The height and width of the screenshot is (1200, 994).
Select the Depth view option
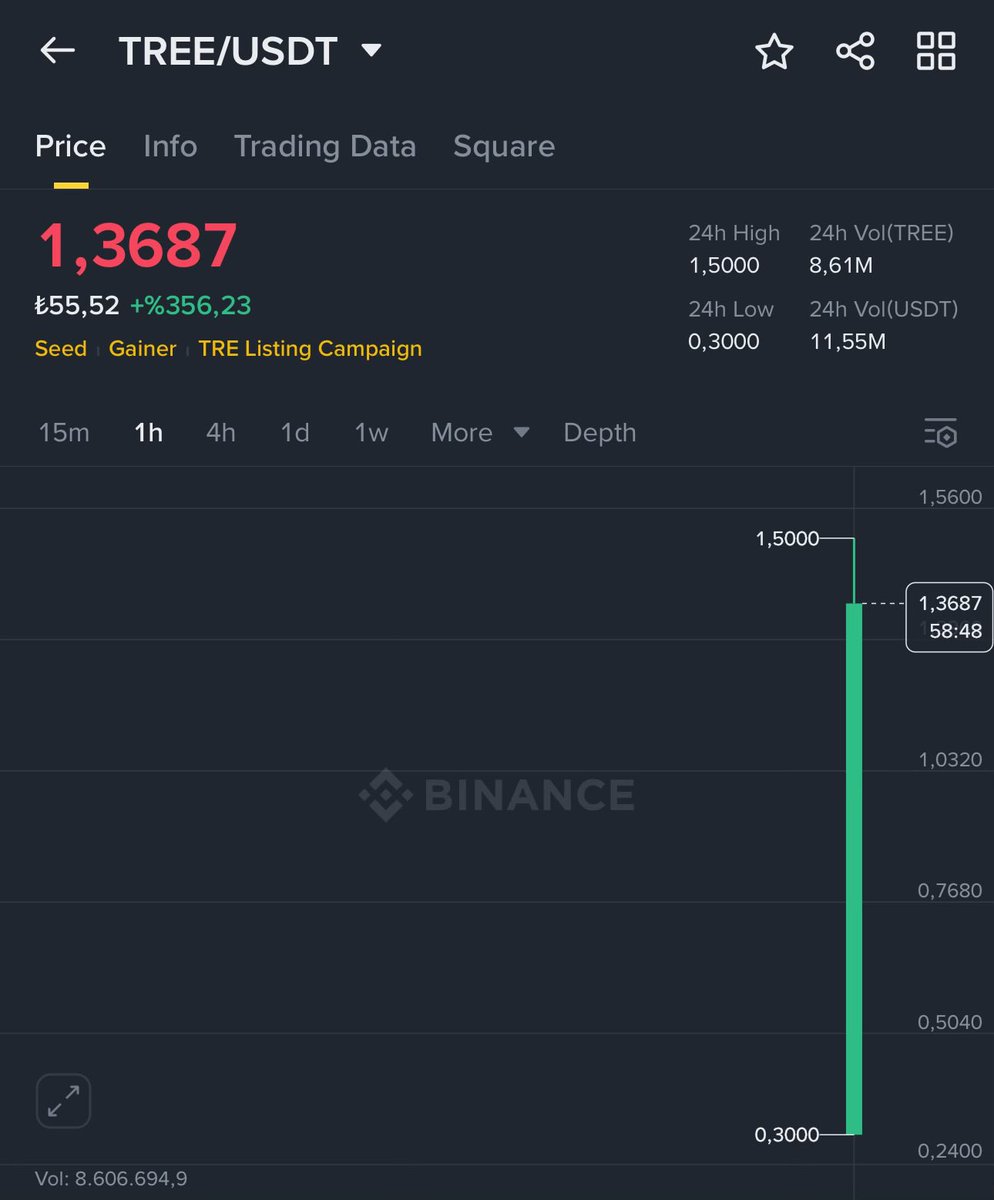pyautogui.click(x=599, y=432)
